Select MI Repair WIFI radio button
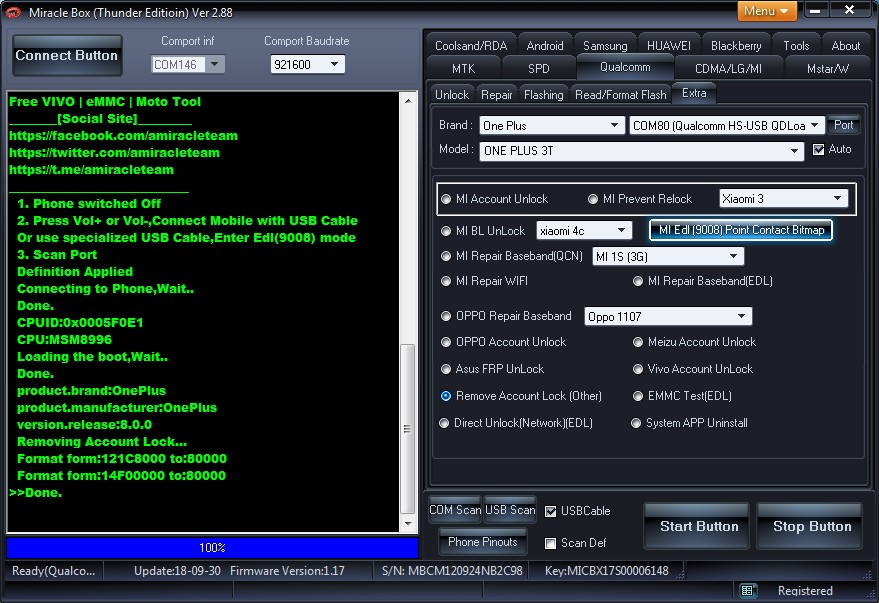Image resolution: width=879 pixels, height=603 pixels. coord(446,281)
